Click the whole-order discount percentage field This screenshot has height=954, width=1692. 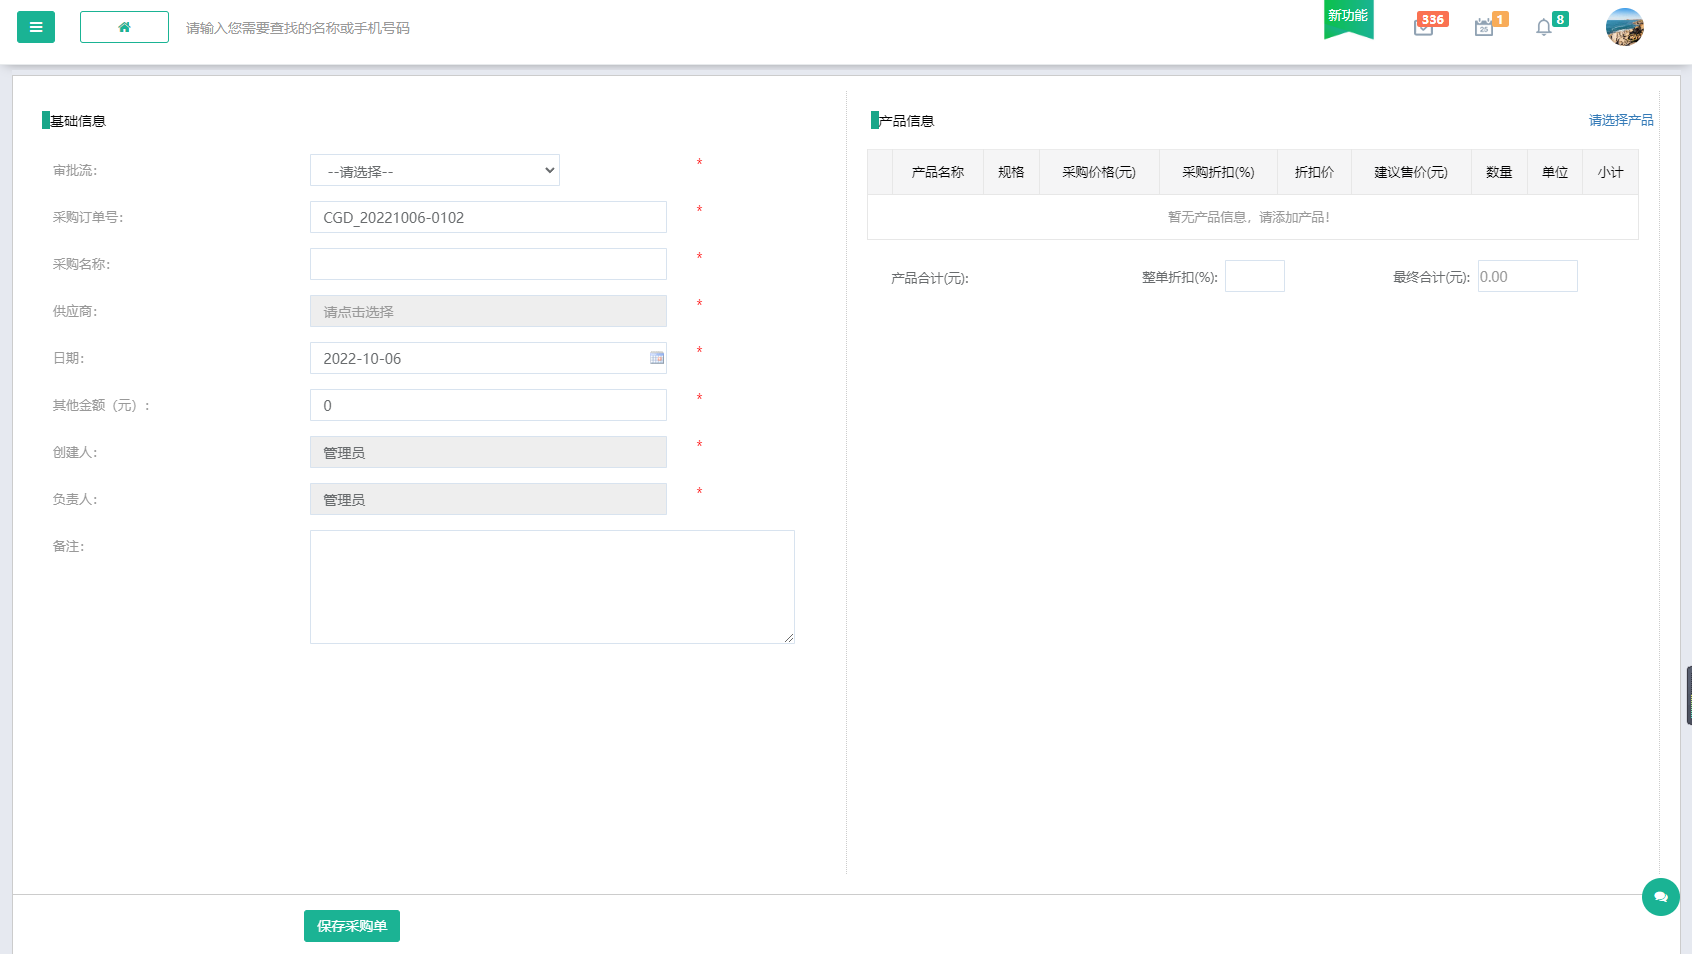click(1254, 276)
